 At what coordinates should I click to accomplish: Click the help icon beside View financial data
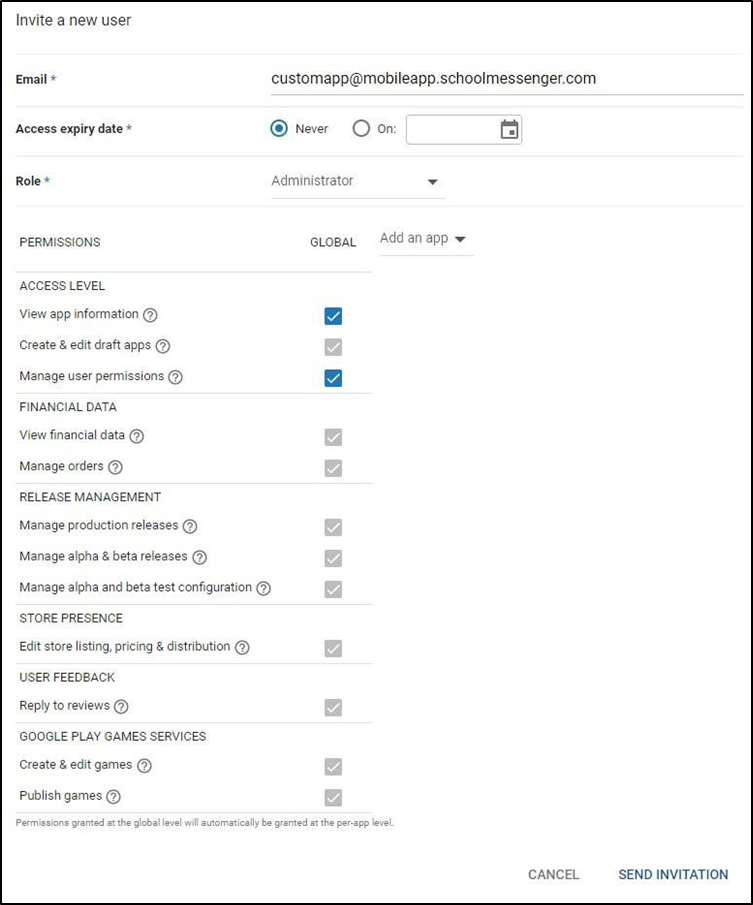tap(137, 437)
